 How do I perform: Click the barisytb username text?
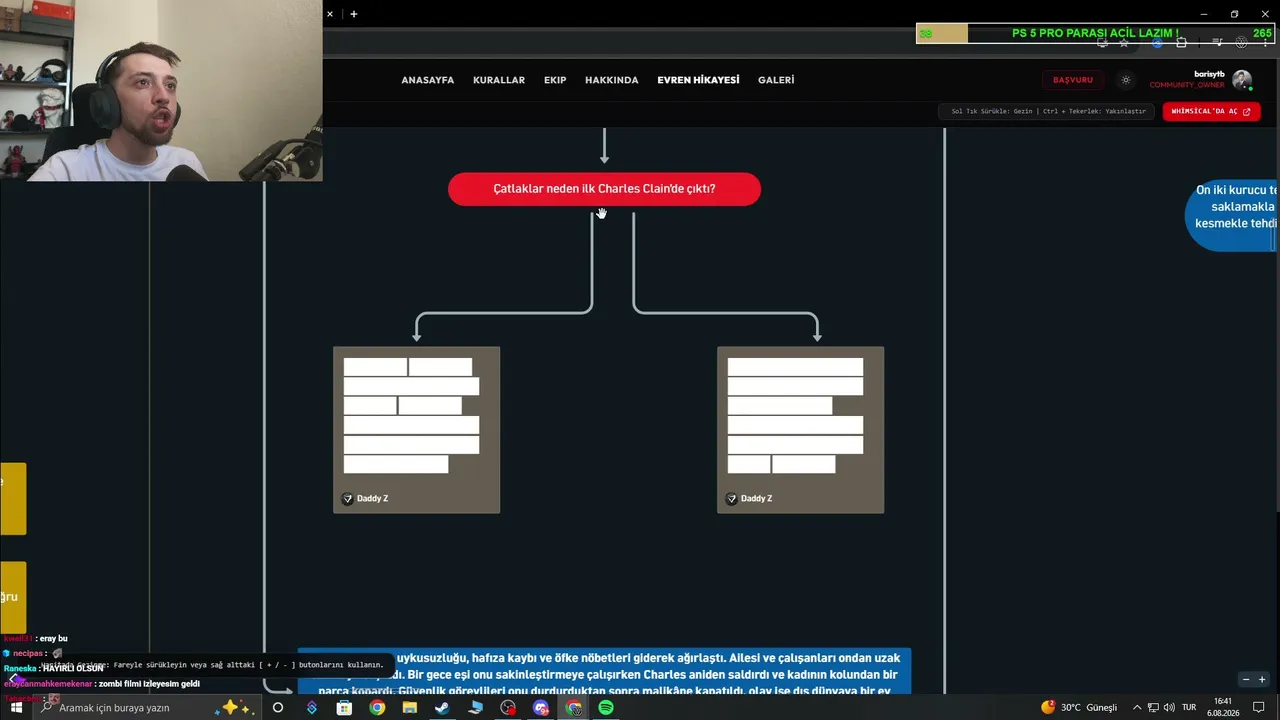click(1209, 74)
